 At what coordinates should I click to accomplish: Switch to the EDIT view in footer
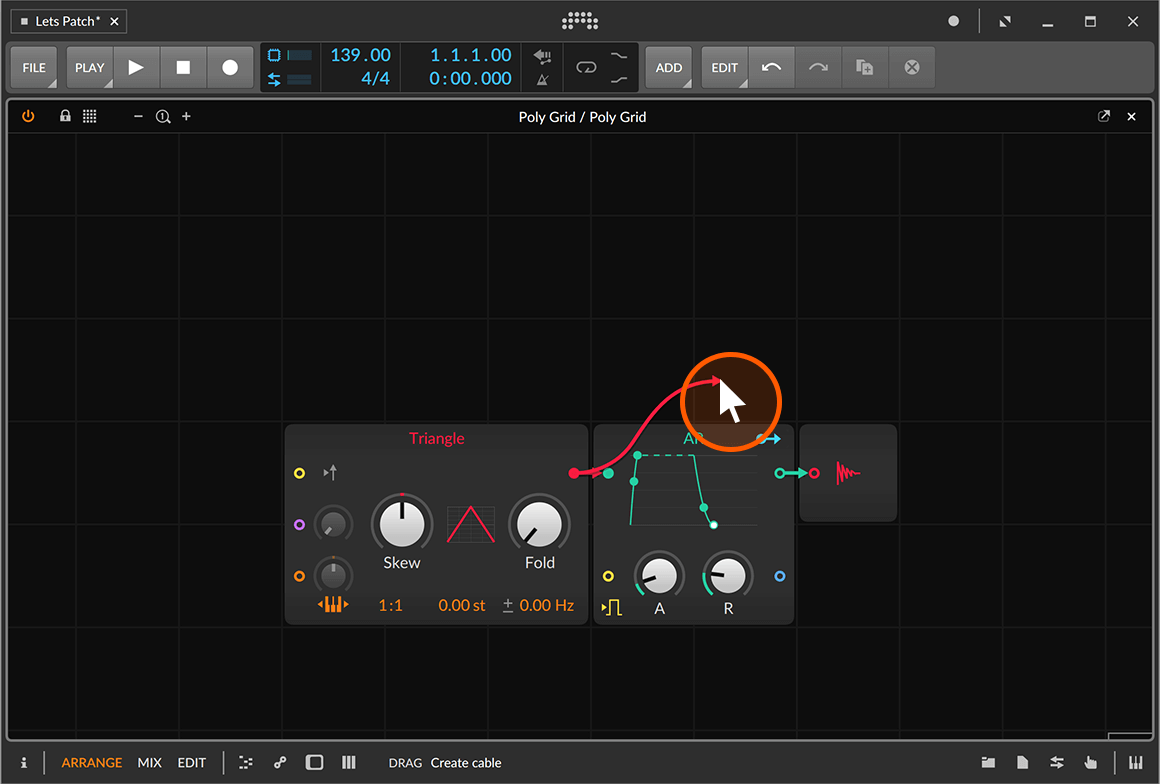(x=192, y=763)
